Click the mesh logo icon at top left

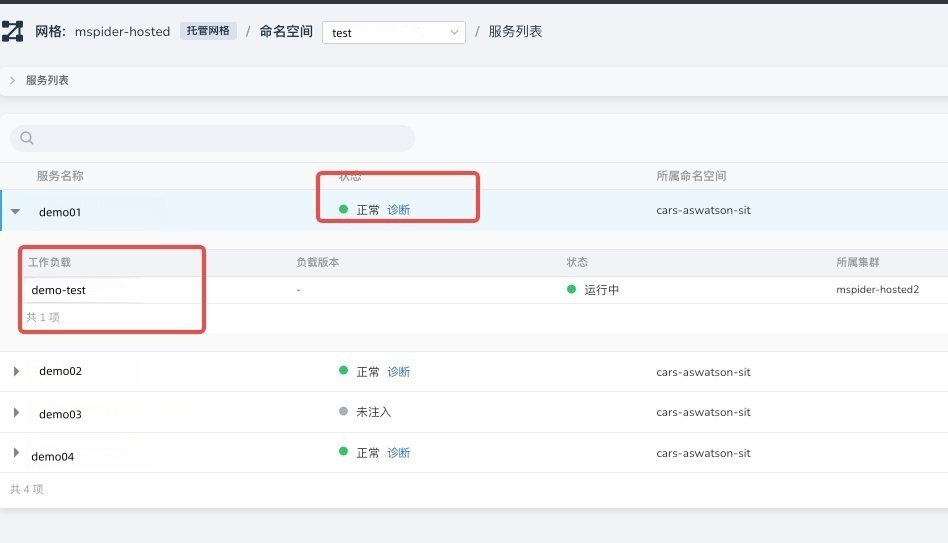click(12, 32)
